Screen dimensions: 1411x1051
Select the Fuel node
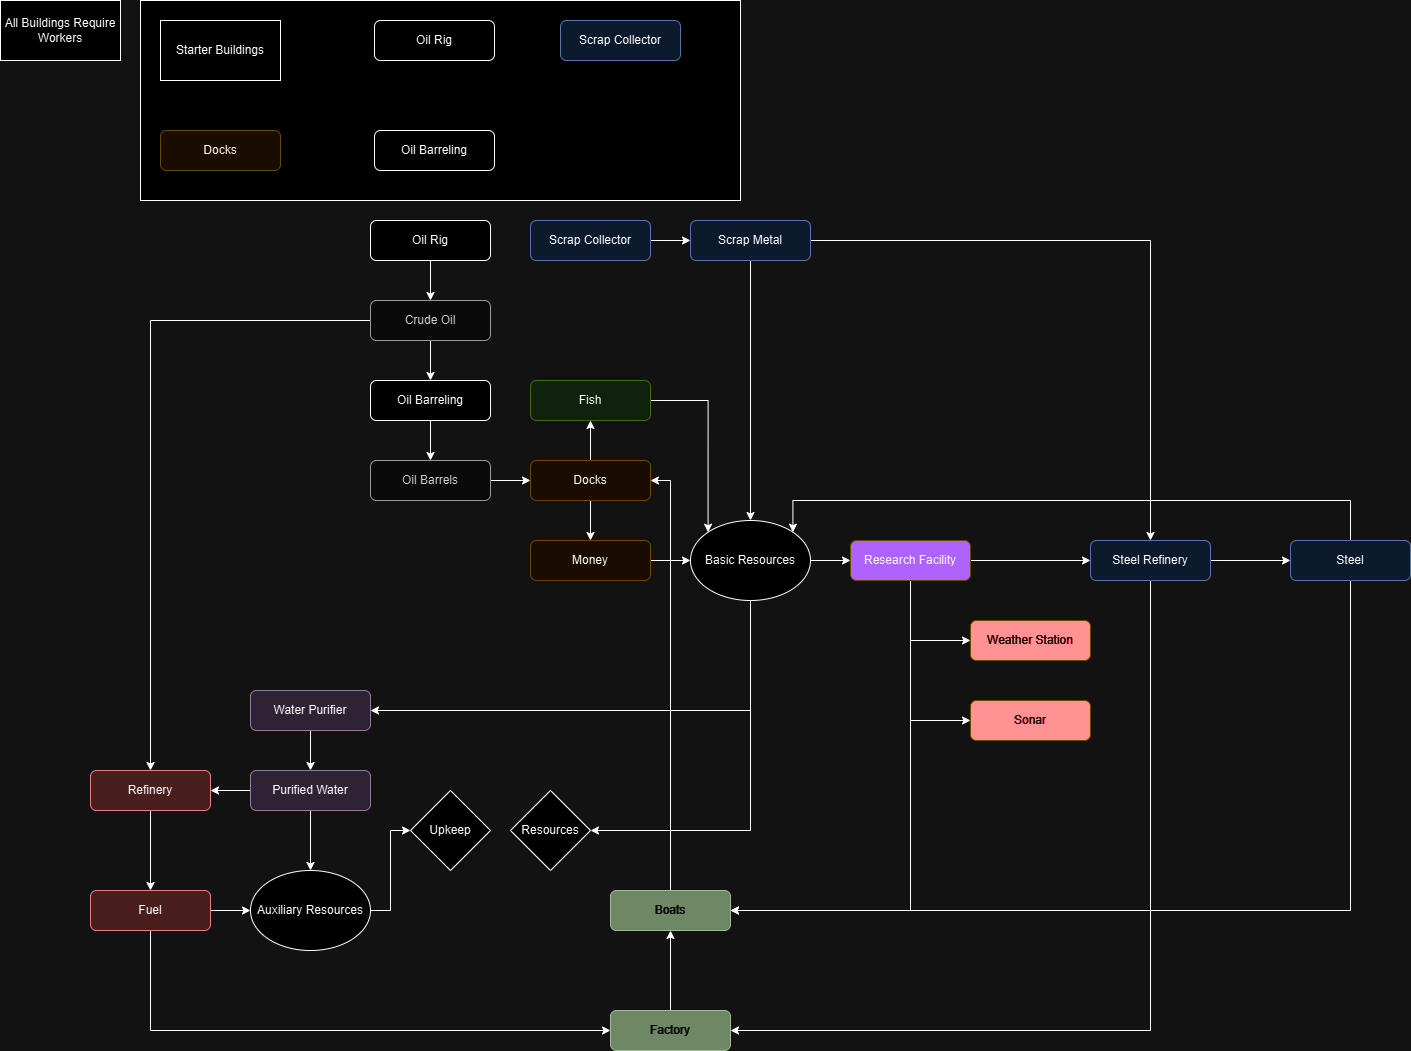pos(150,910)
